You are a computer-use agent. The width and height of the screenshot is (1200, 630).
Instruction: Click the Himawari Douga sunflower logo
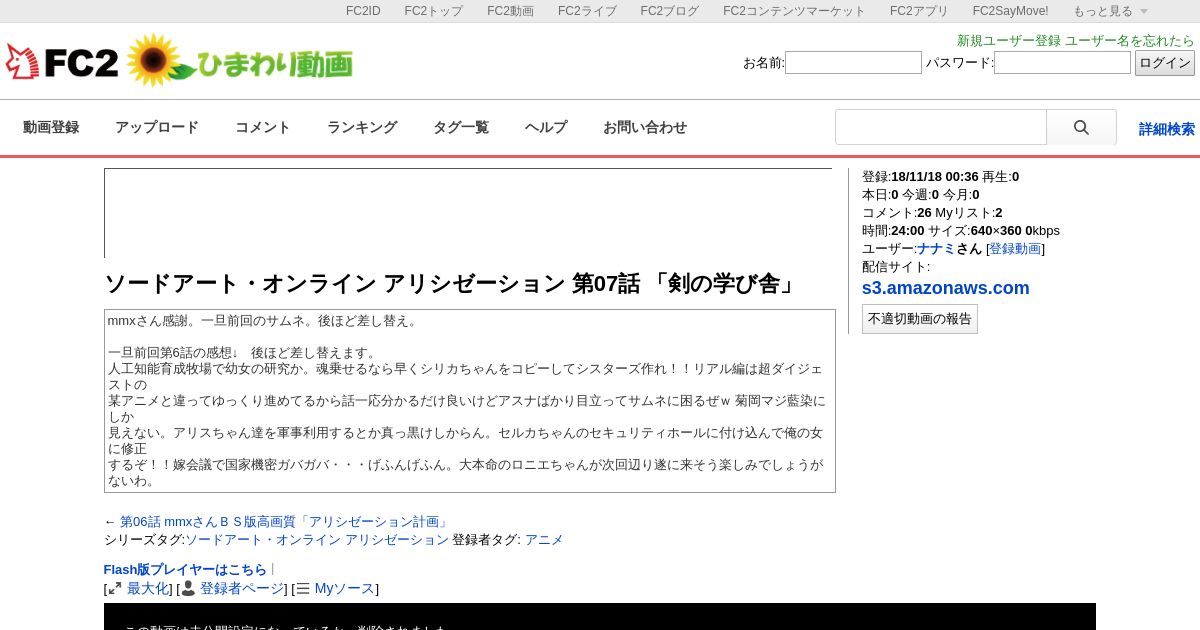click(x=240, y=62)
